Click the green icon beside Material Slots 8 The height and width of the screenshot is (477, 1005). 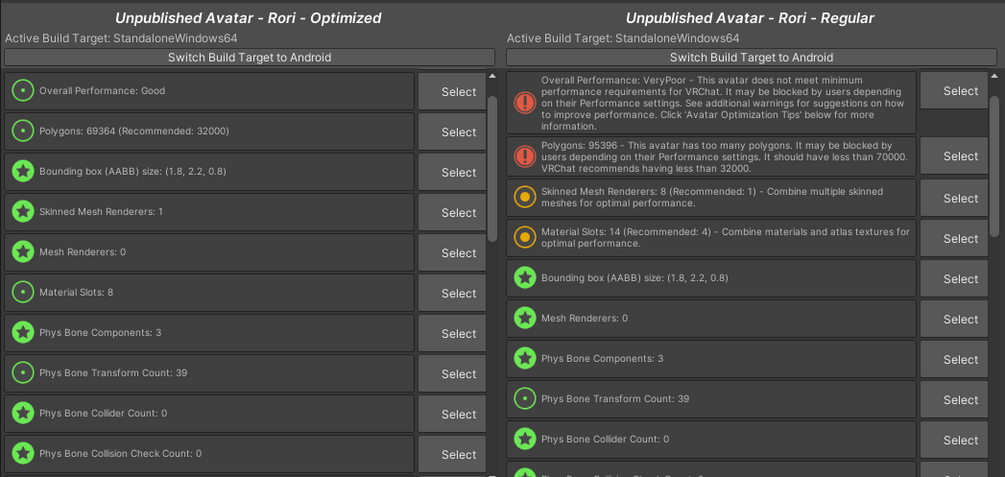click(23, 293)
